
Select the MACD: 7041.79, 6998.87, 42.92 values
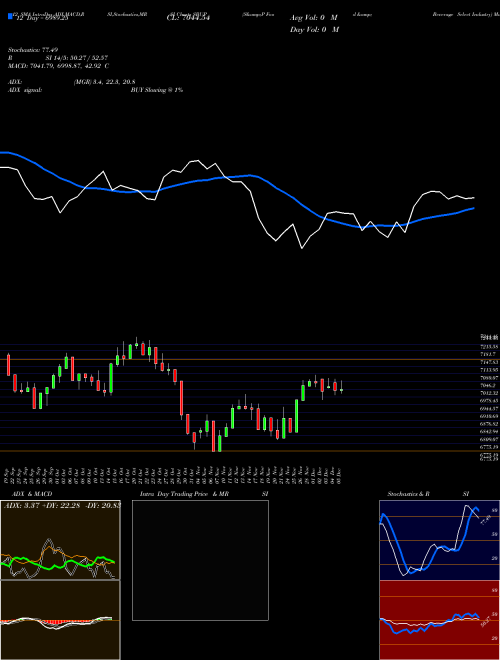point(59,66)
